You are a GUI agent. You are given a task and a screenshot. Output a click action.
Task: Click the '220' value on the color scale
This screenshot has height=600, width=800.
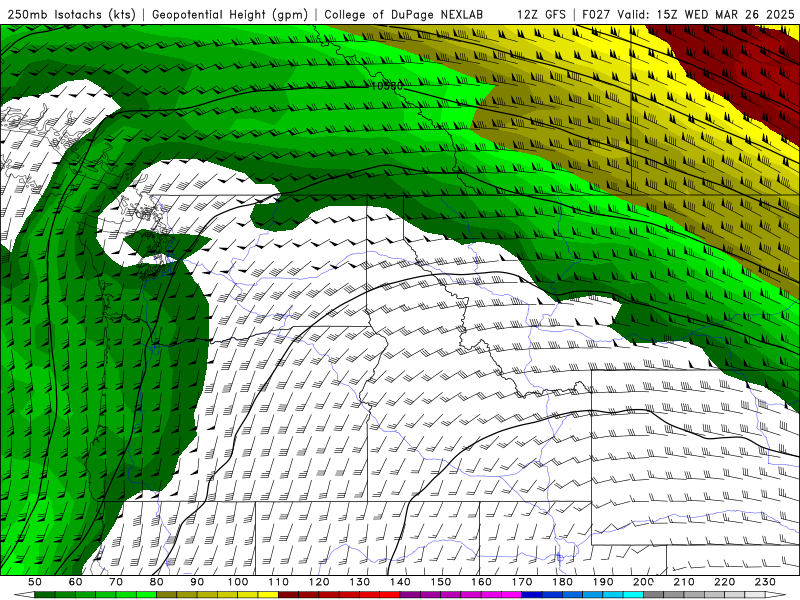click(724, 582)
